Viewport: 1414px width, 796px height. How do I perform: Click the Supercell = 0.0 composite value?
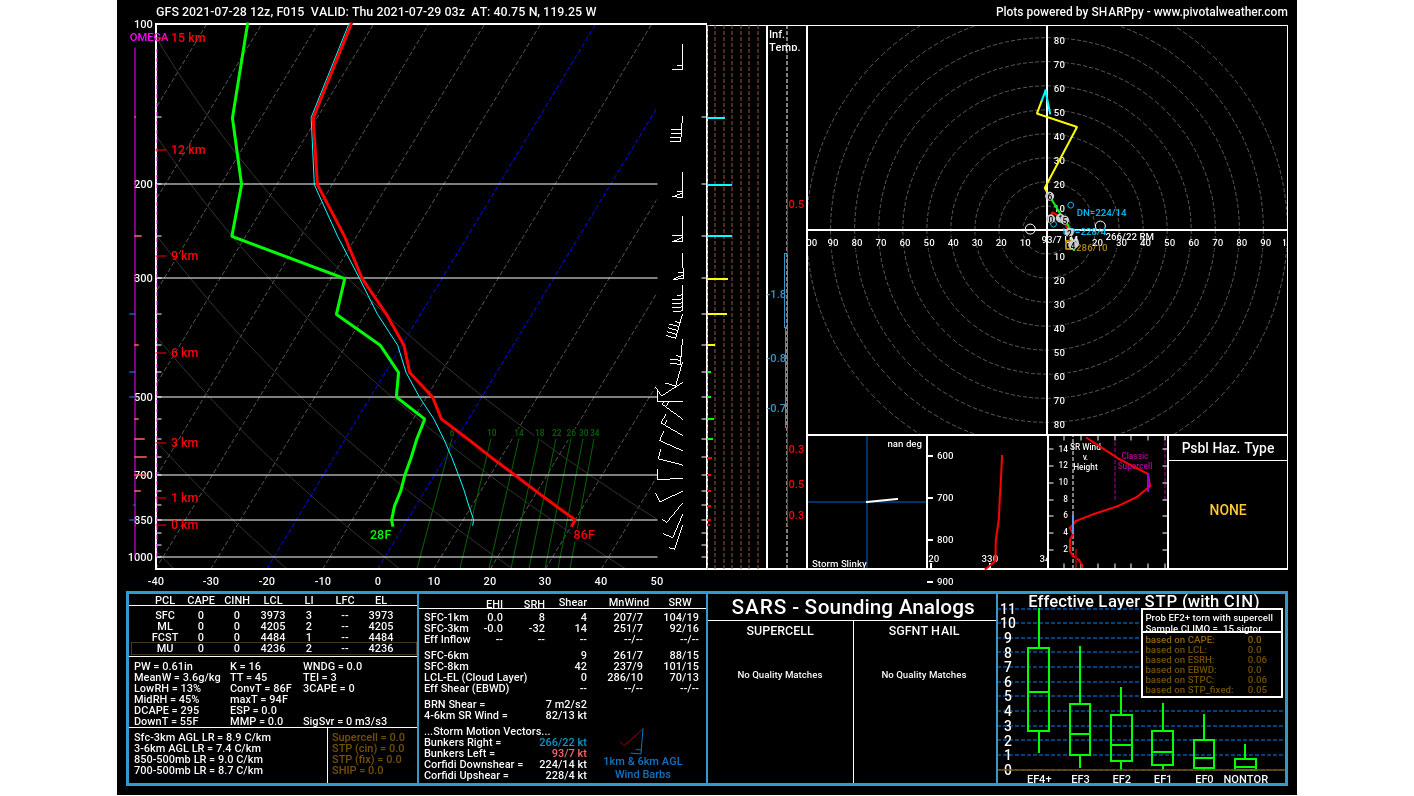coord(369,737)
